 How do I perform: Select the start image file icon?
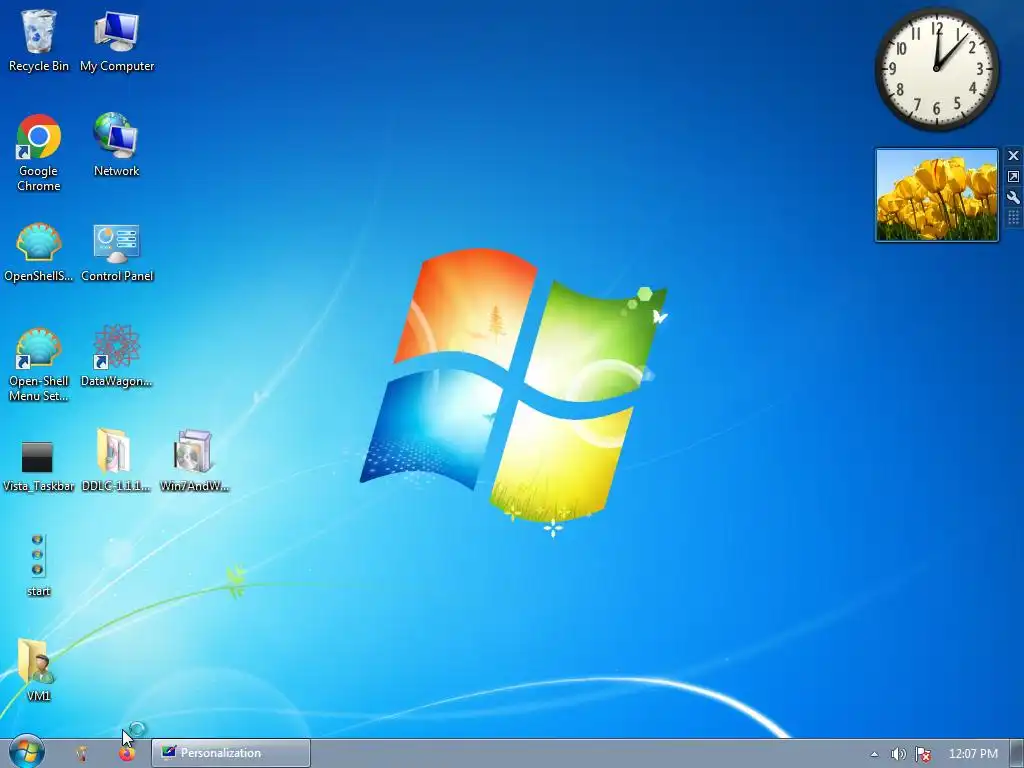[x=38, y=565]
